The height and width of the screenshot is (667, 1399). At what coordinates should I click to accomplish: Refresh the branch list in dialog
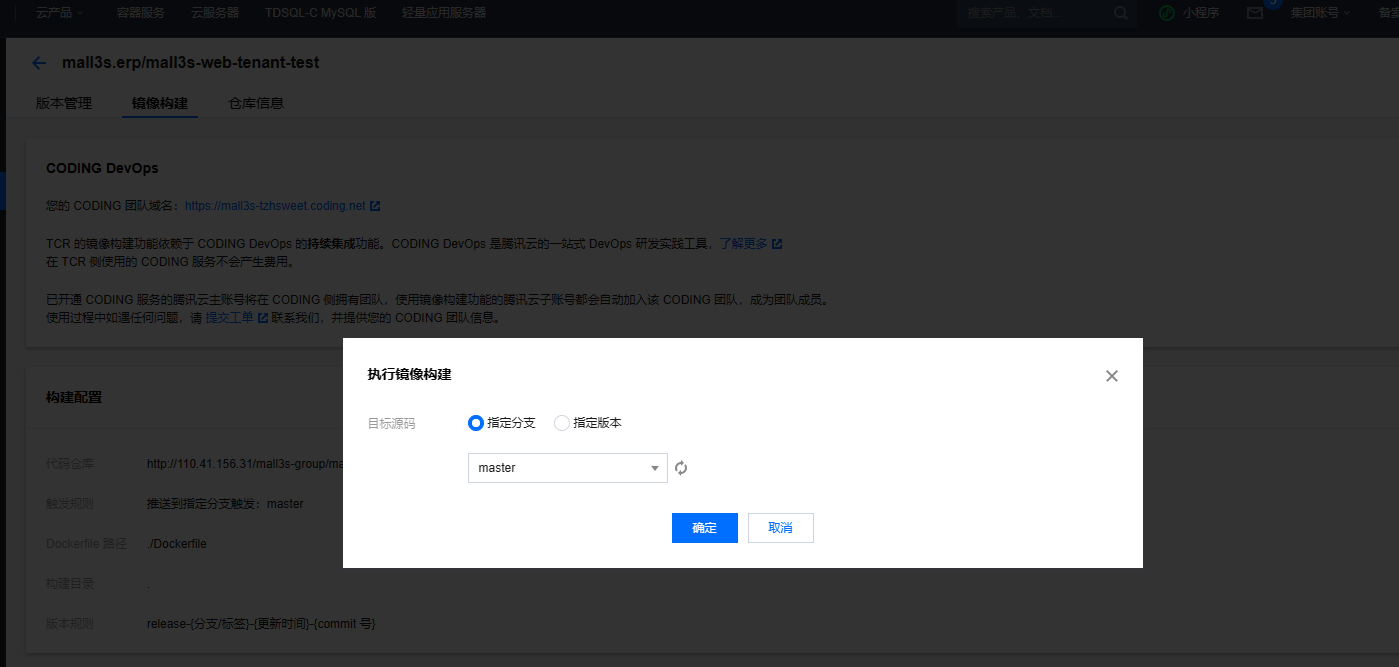click(681, 468)
